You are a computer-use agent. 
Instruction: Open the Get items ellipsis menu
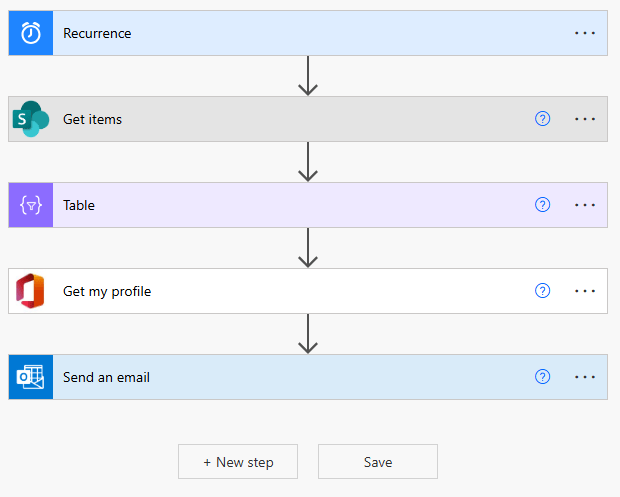point(585,119)
